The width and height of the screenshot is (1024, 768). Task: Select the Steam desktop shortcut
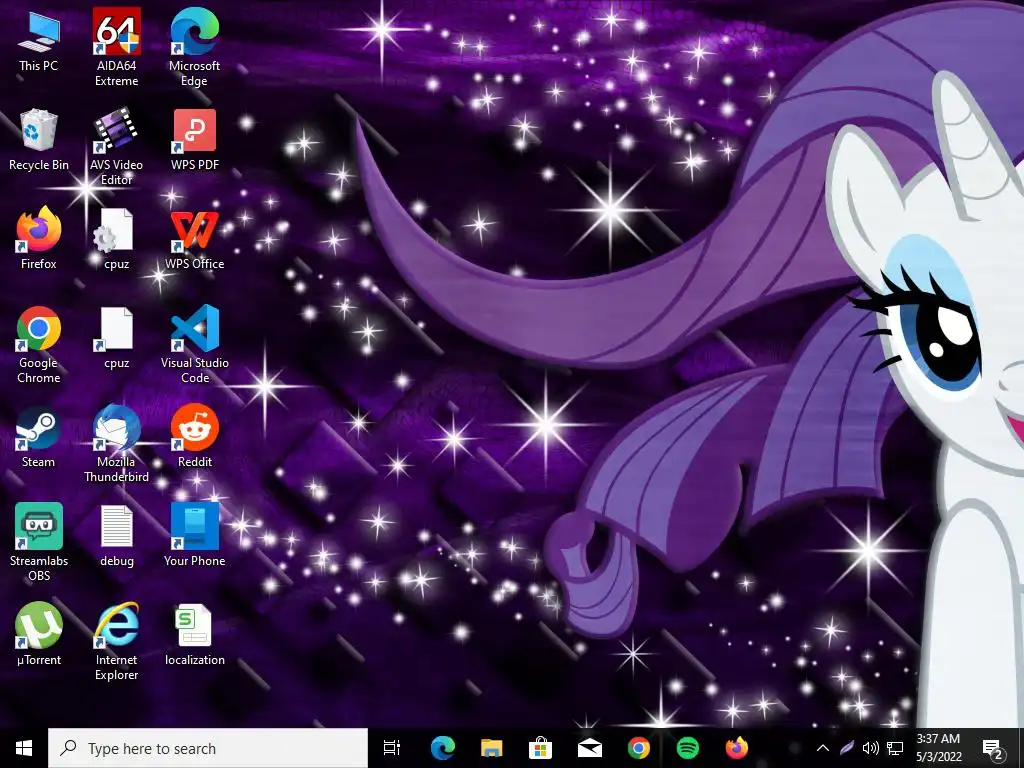39,437
